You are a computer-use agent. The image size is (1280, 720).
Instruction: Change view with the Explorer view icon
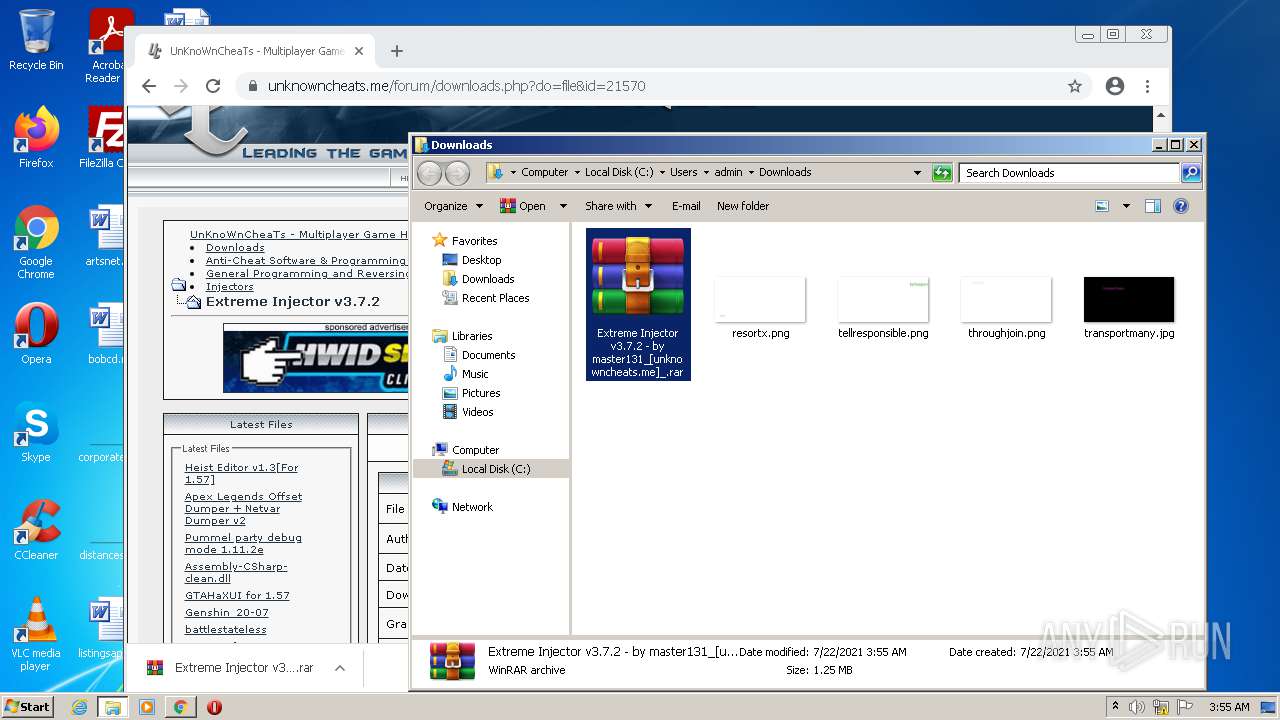click(1102, 206)
